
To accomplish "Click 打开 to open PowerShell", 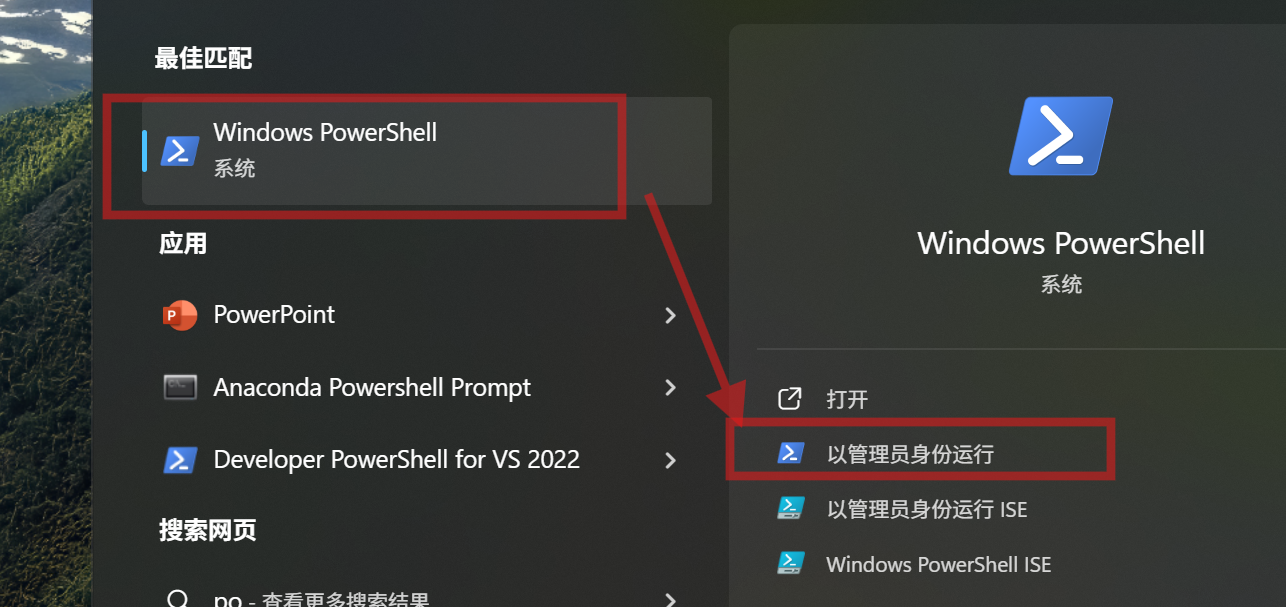I will tap(847, 400).
